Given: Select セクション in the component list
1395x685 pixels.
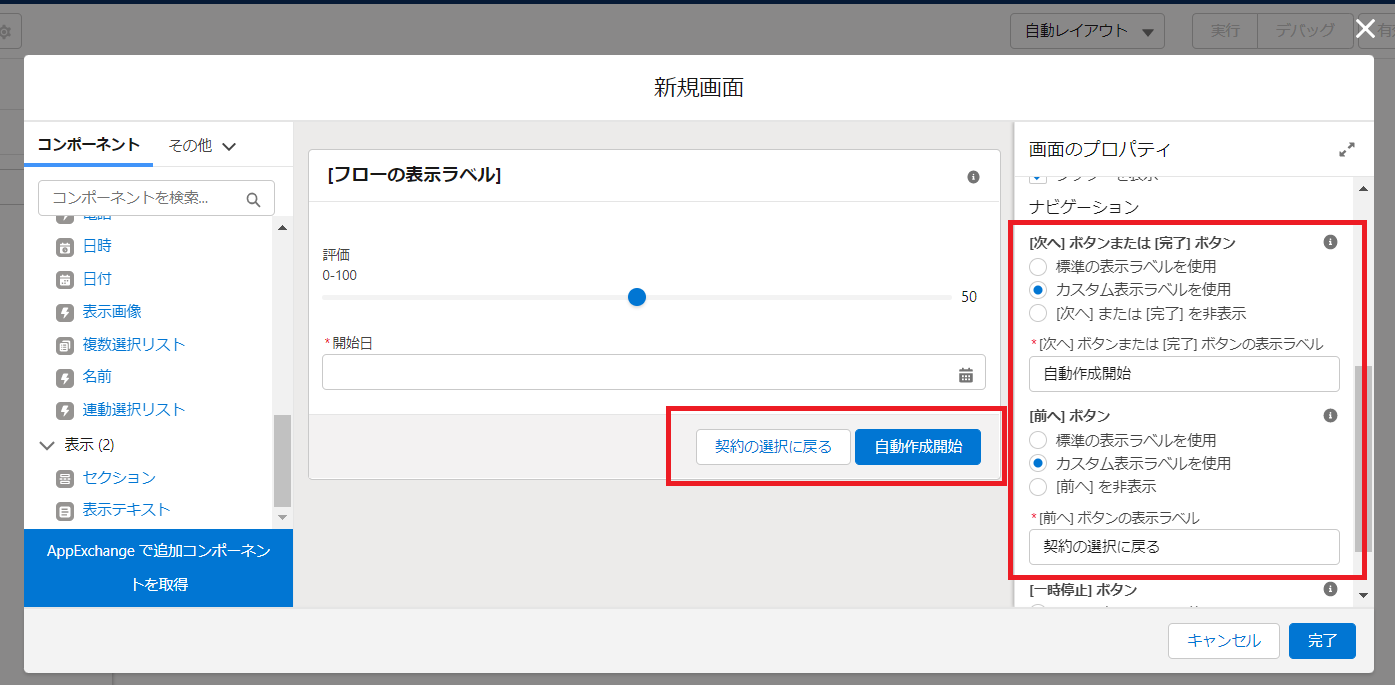Looking at the screenshot, I should click(118, 478).
